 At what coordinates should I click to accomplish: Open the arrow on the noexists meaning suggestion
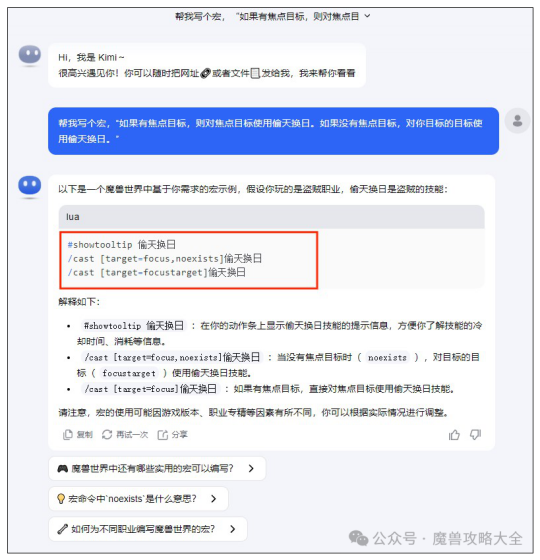click(214, 499)
